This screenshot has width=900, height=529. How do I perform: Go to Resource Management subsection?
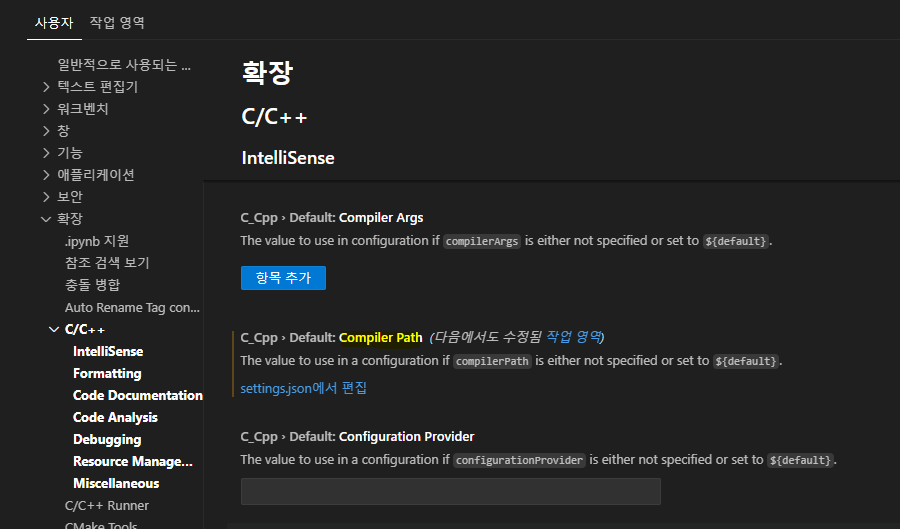coord(133,461)
